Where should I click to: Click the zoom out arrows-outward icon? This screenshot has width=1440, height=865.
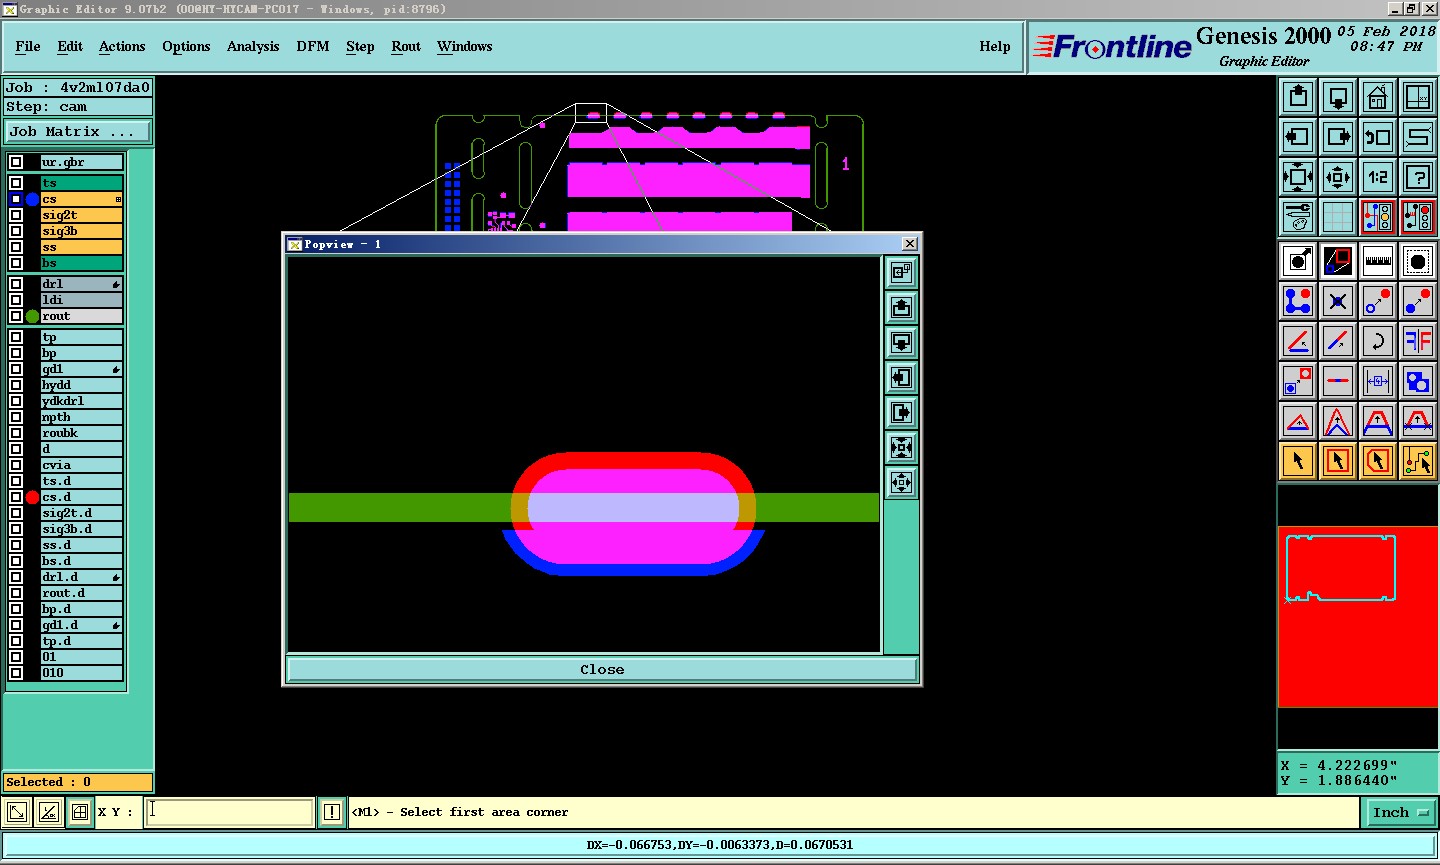click(x=1338, y=177)
